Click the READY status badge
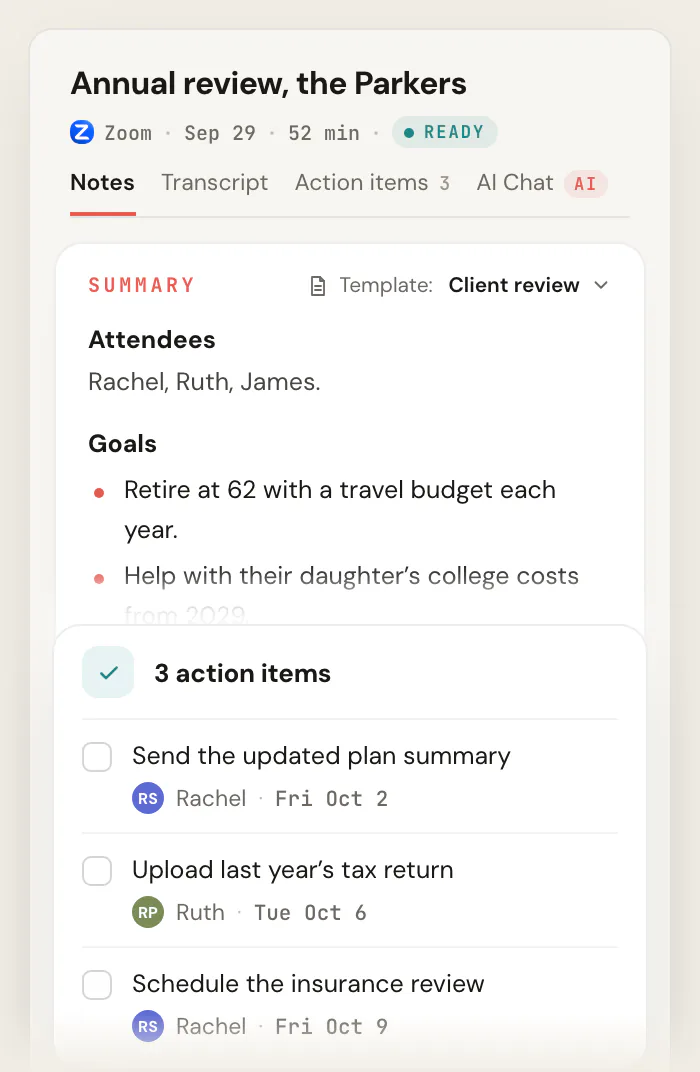 click(444, 132)
